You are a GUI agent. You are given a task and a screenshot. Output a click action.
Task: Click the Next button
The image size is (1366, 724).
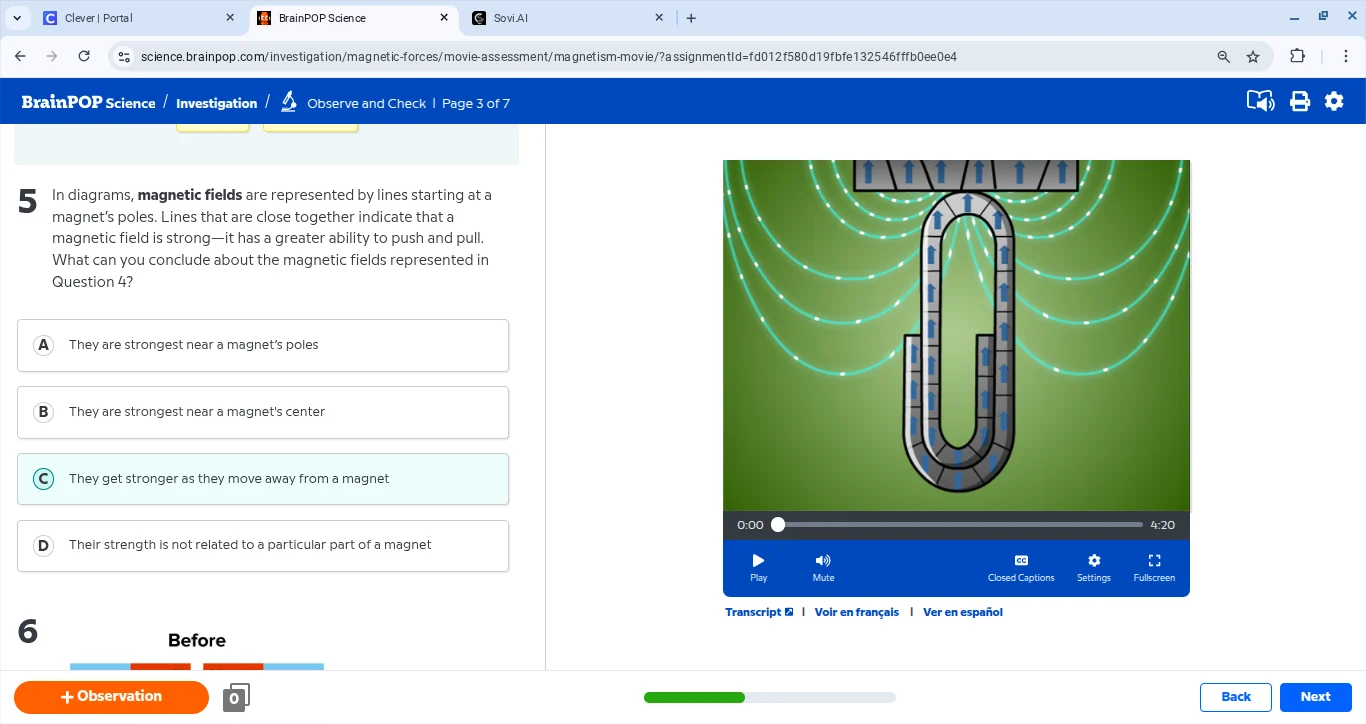coord(1315,697)
